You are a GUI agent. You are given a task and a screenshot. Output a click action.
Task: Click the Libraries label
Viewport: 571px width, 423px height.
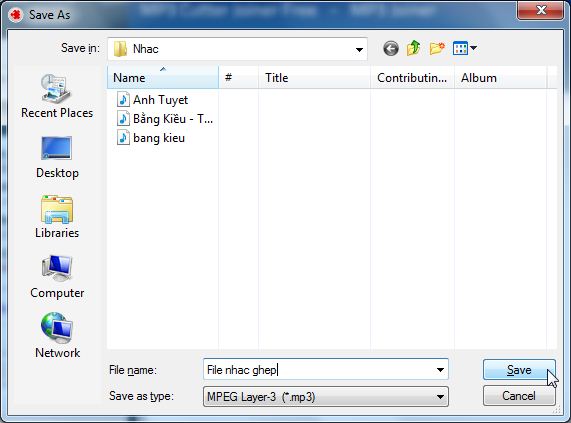[x=57, y=233]
